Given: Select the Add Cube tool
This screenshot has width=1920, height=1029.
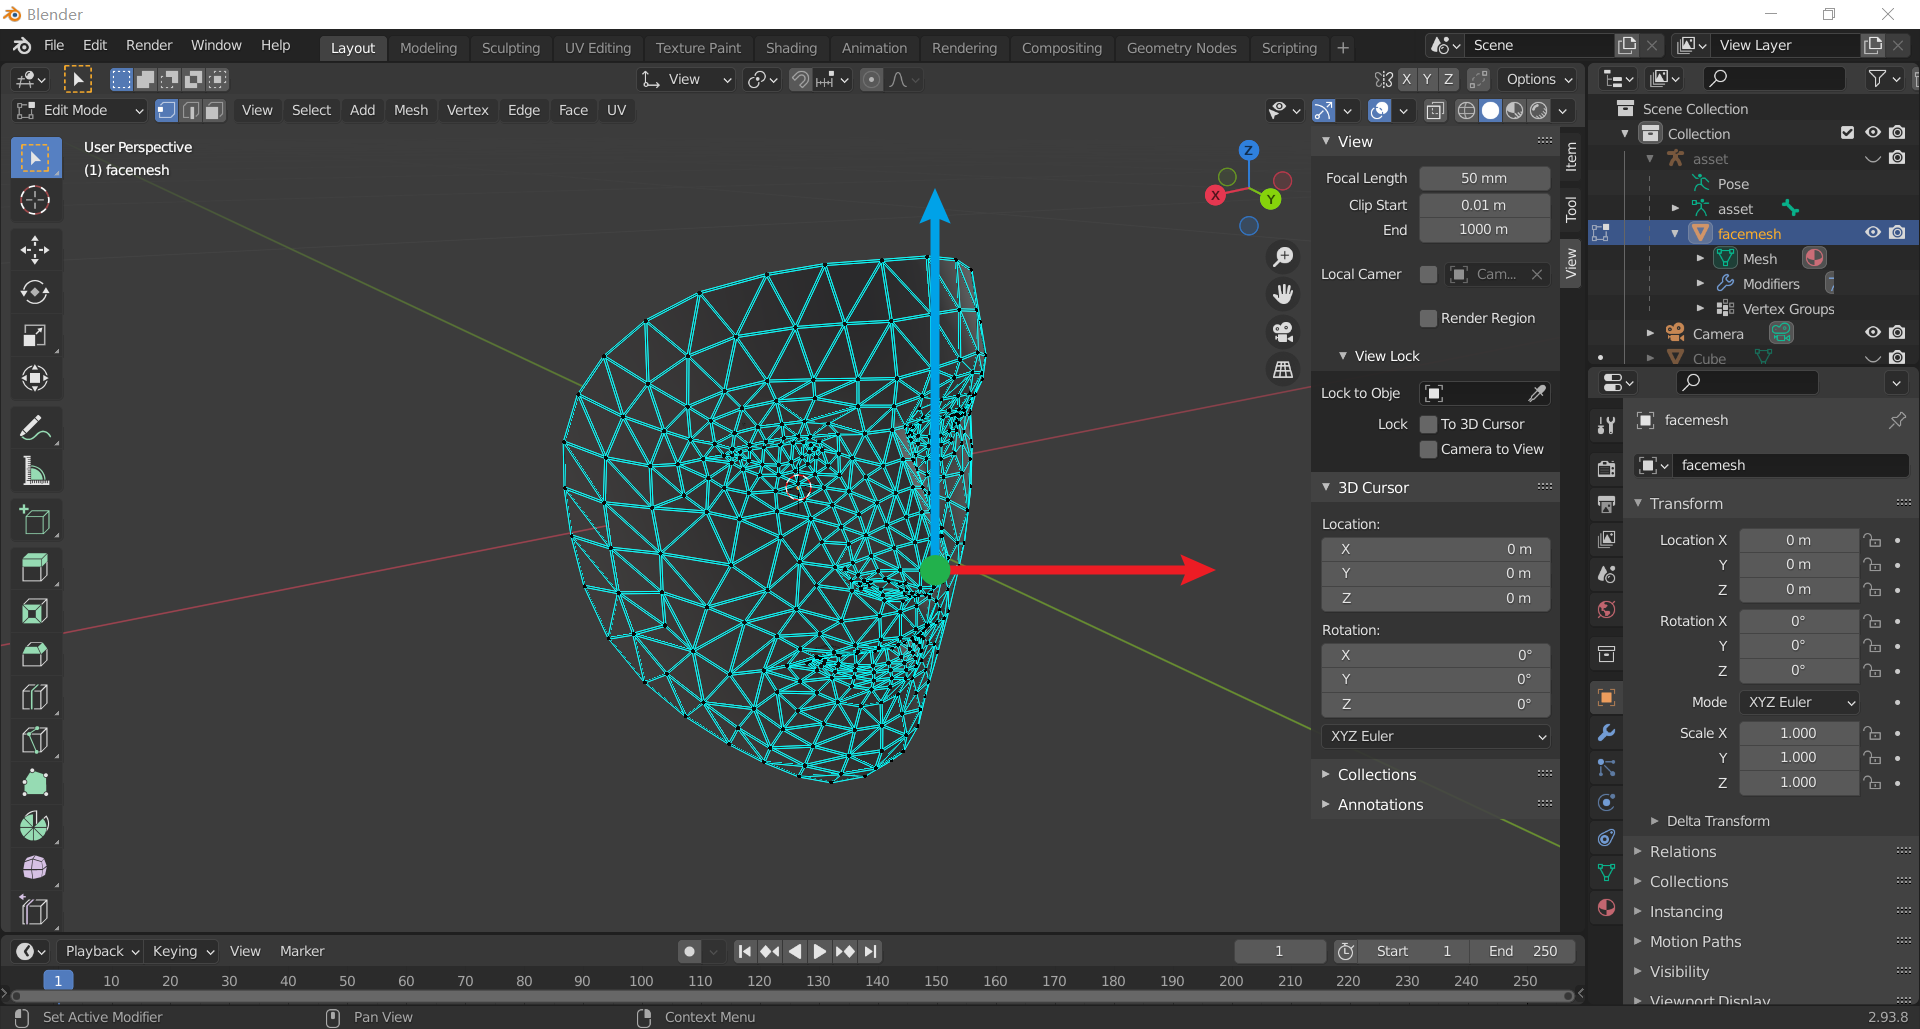Looking at the screenshot, I should click(35, 520).
